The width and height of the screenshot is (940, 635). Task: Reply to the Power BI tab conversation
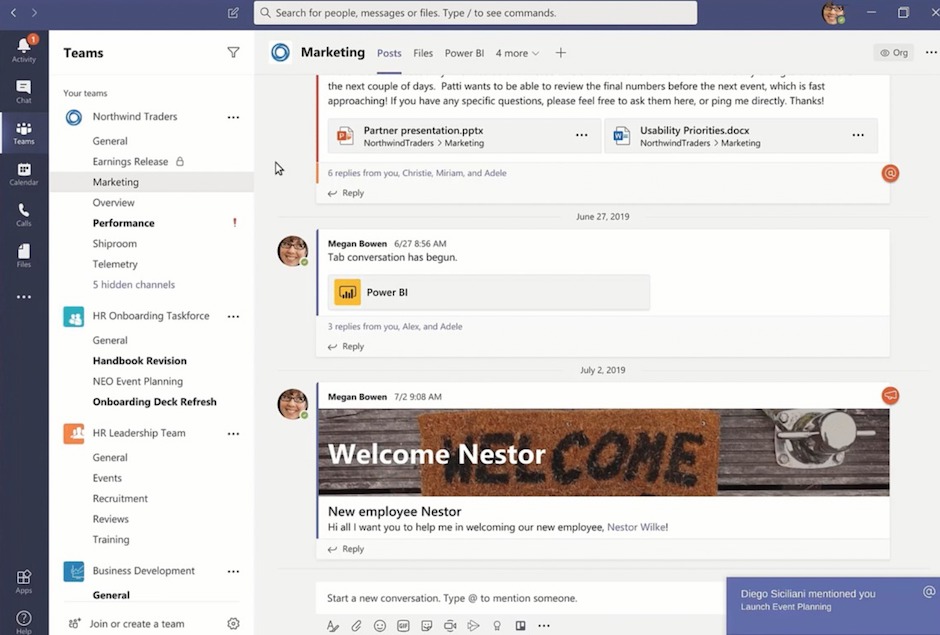click(x=346, y=346)
